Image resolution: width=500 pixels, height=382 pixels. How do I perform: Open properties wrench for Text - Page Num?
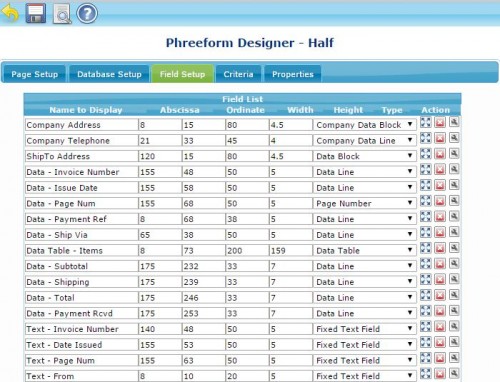coord(454,358)
